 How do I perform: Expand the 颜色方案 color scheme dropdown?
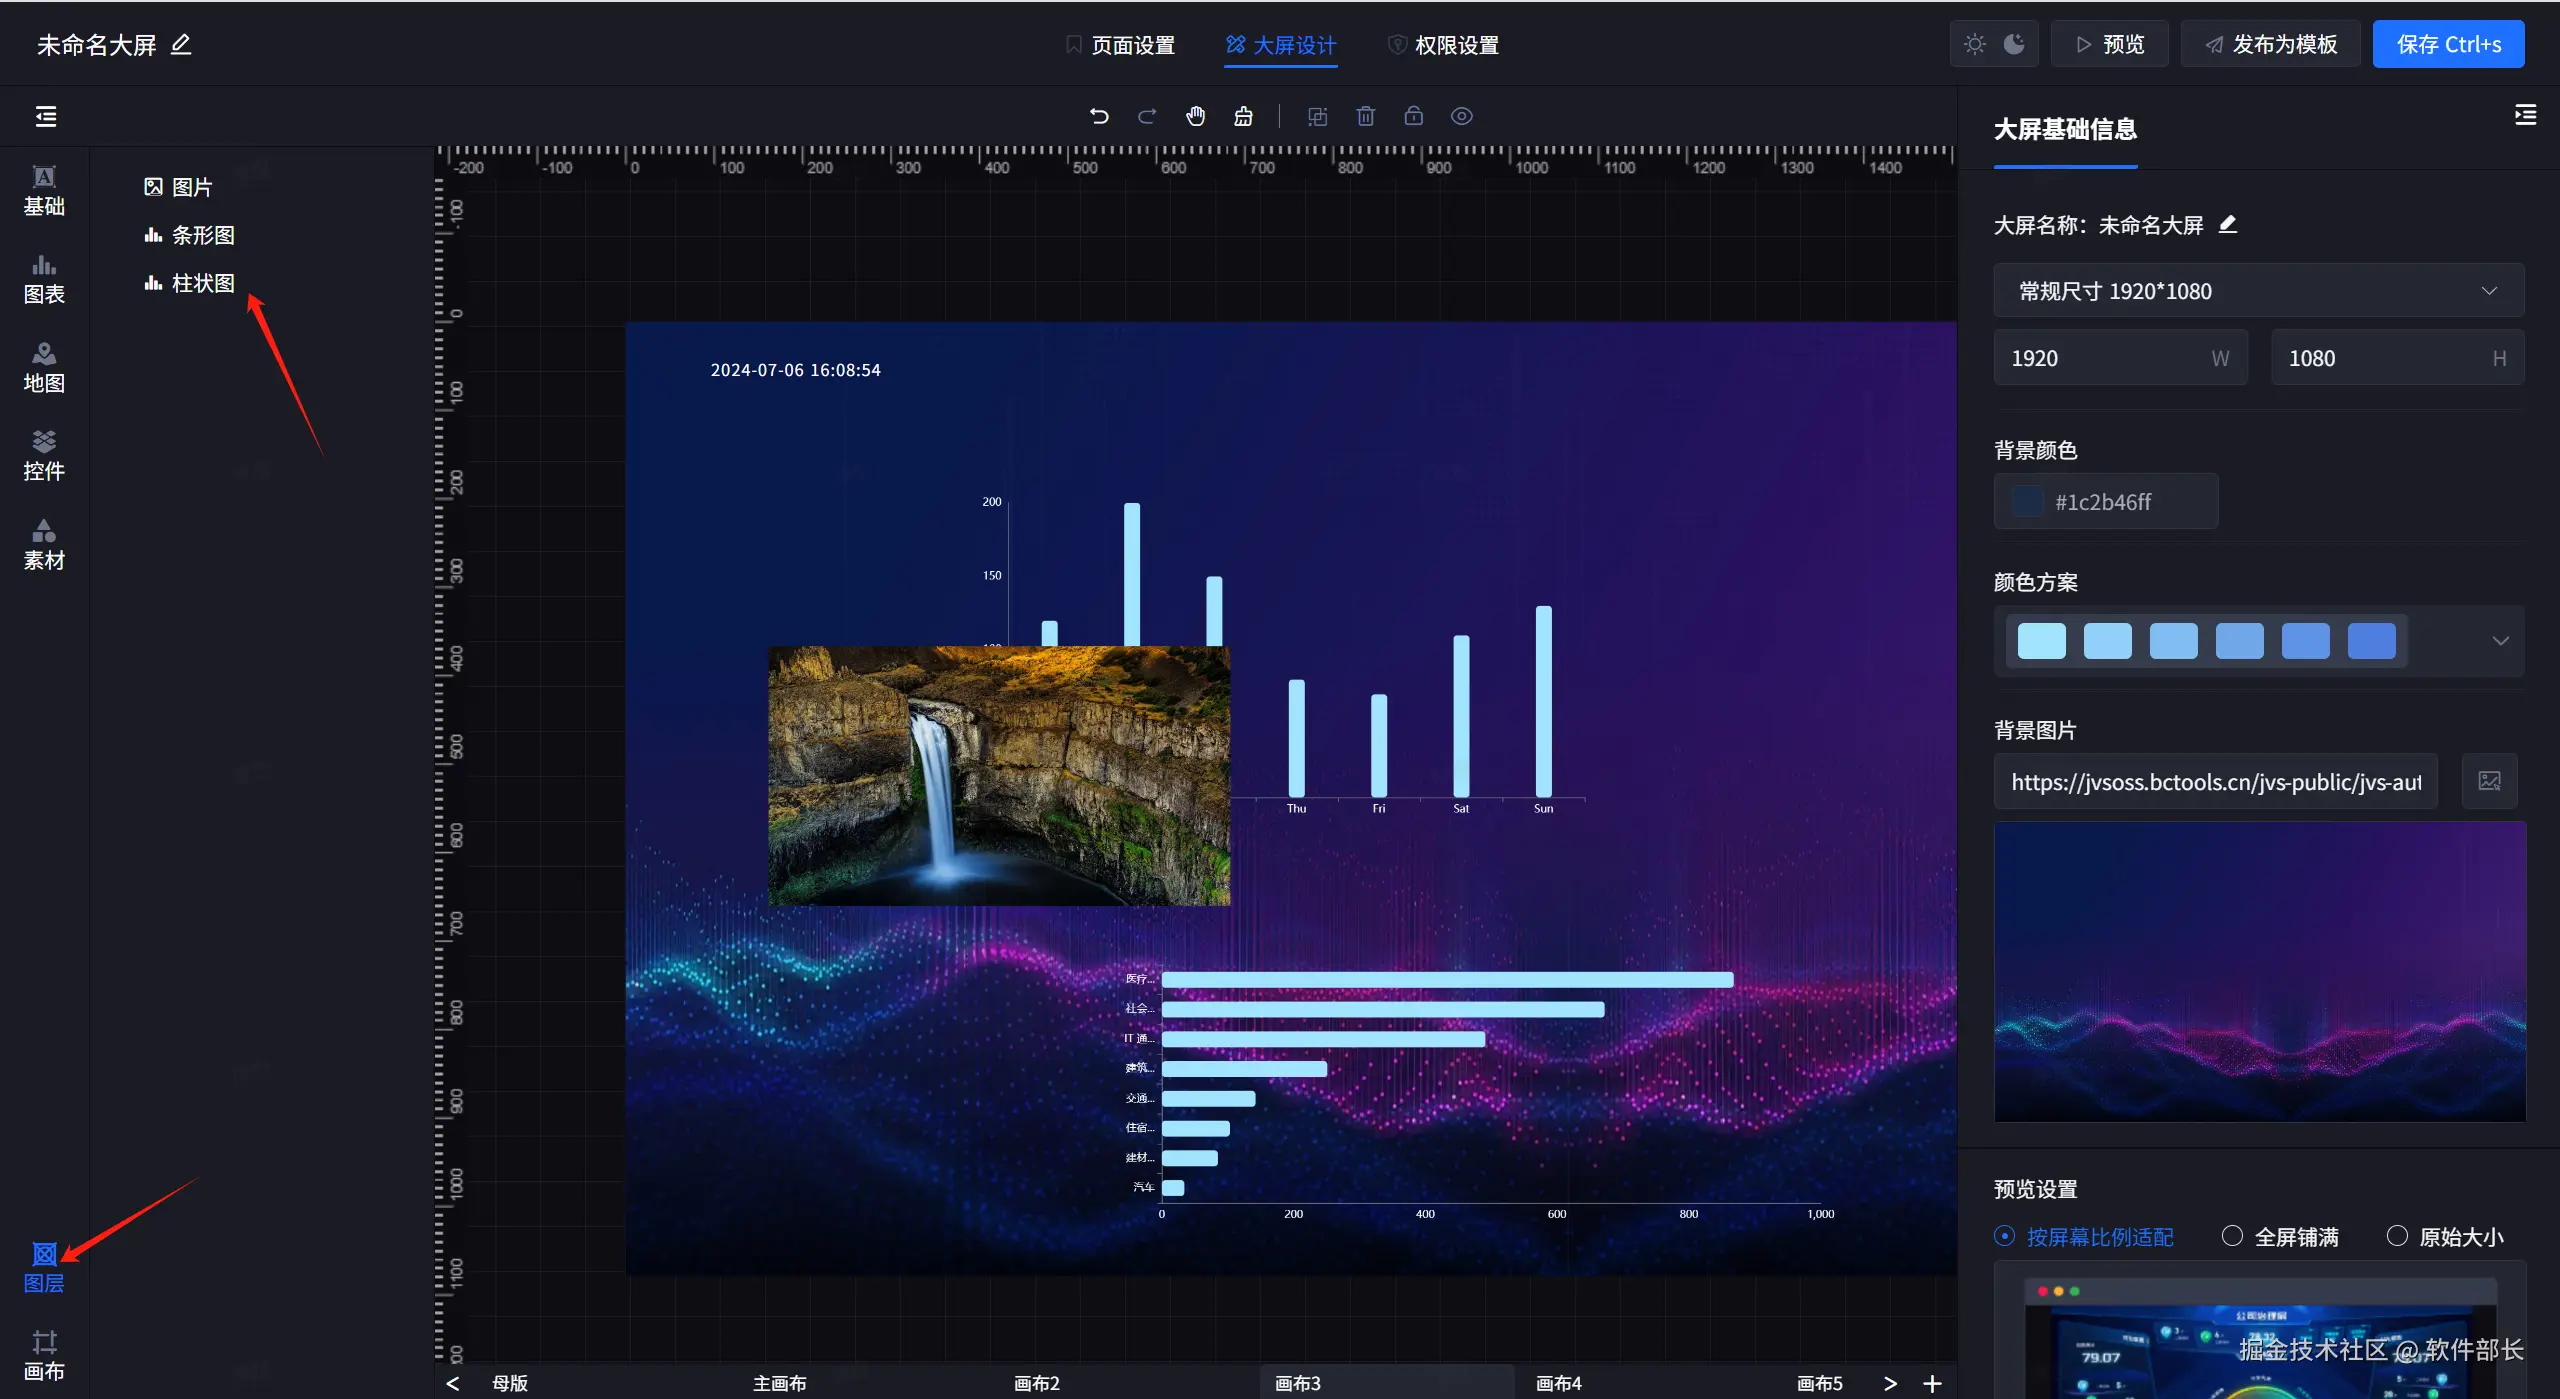[x=2500, y=641]
